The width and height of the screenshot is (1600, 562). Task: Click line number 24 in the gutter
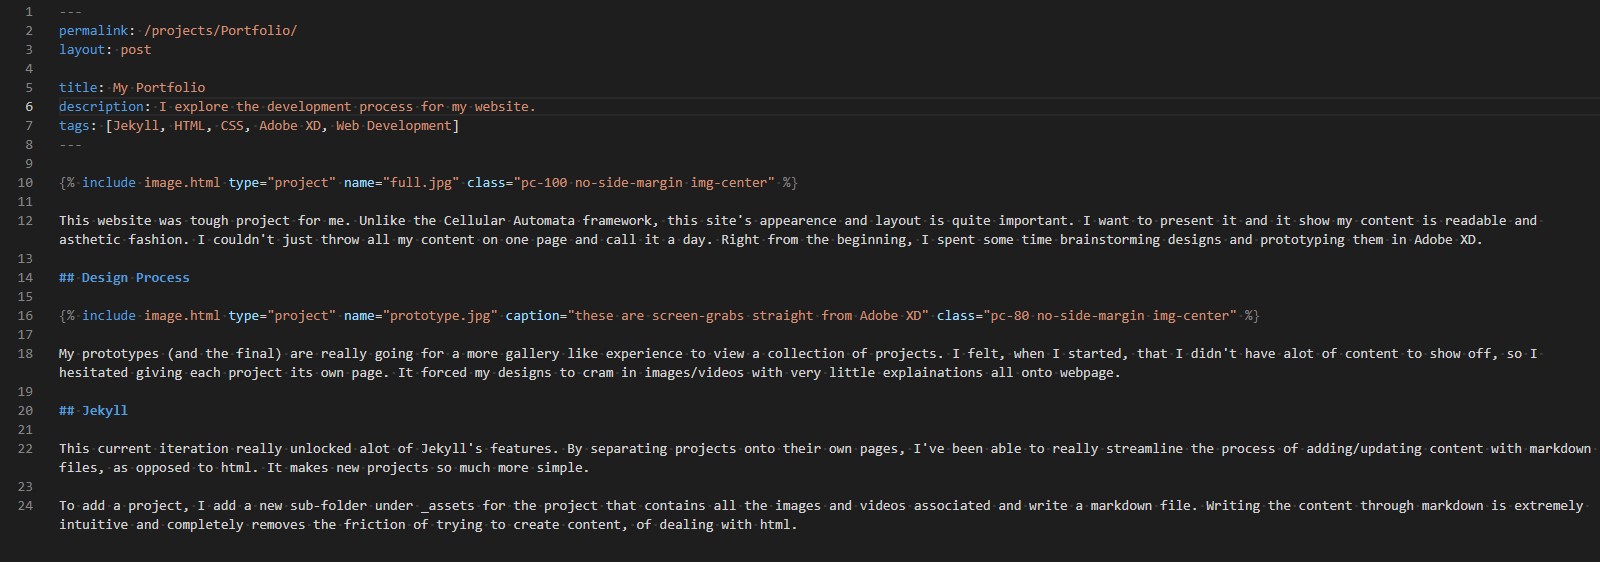(x=25, y=506)
